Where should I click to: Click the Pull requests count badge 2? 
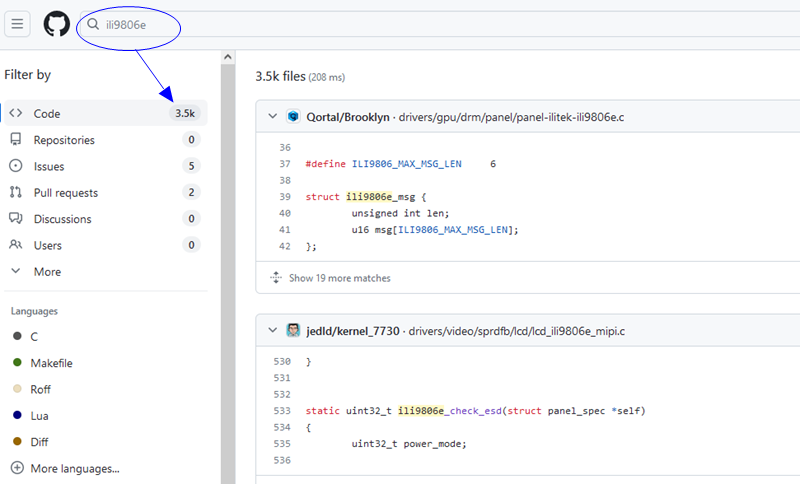click(191, 192)
